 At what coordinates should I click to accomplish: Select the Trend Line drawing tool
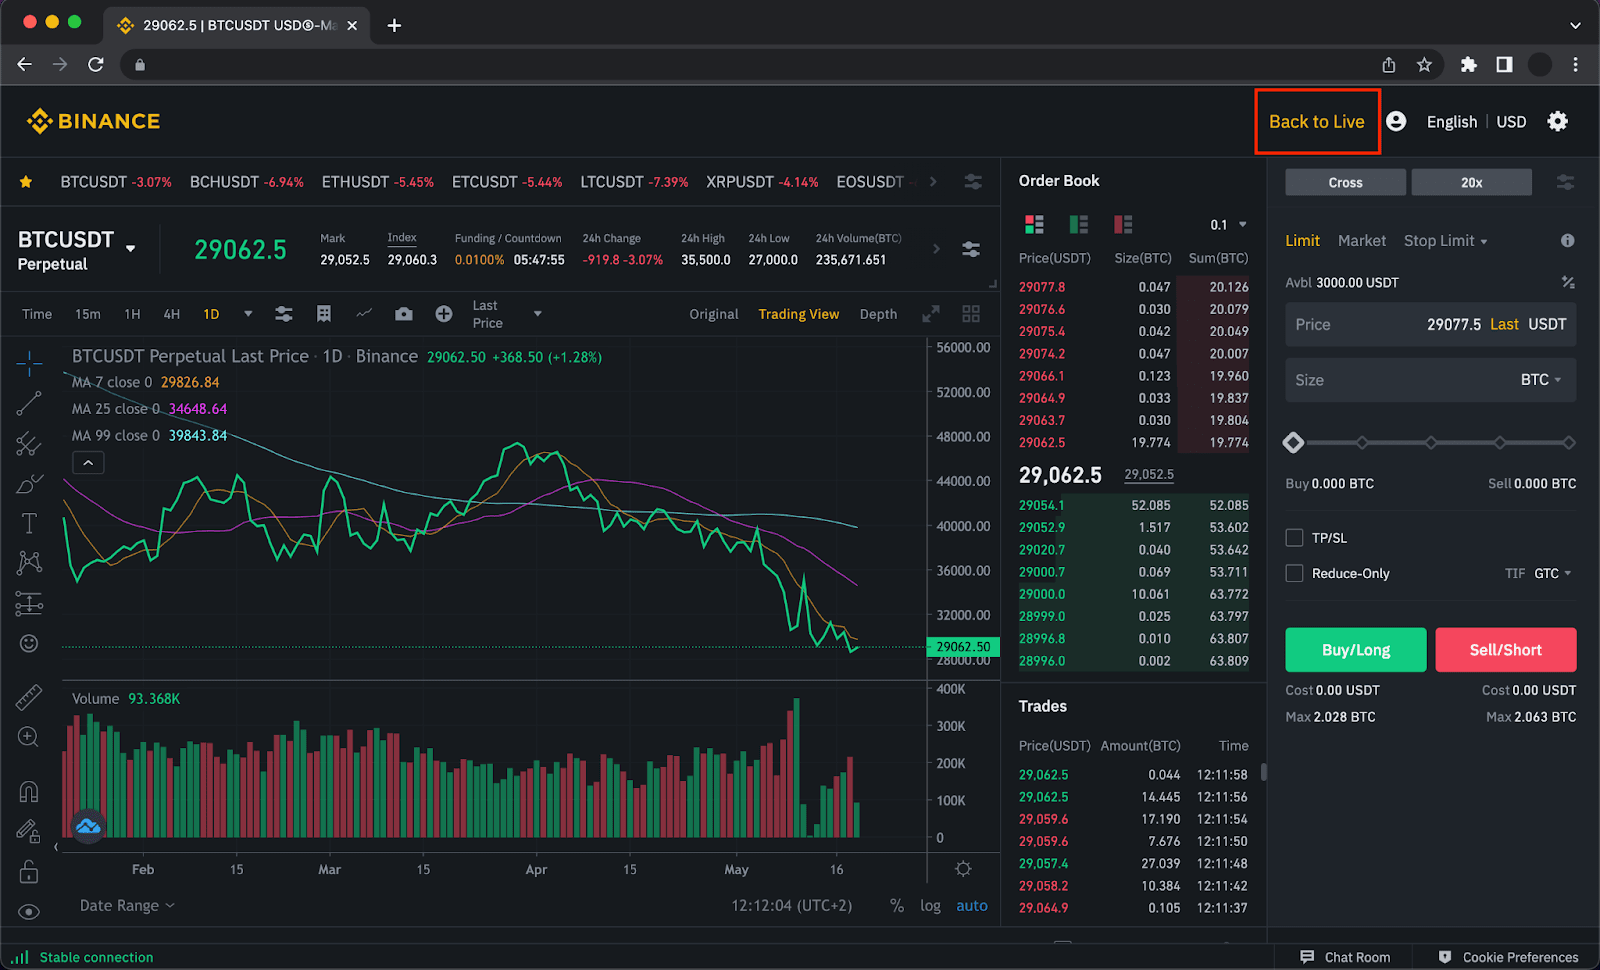(x=28, y=403)
